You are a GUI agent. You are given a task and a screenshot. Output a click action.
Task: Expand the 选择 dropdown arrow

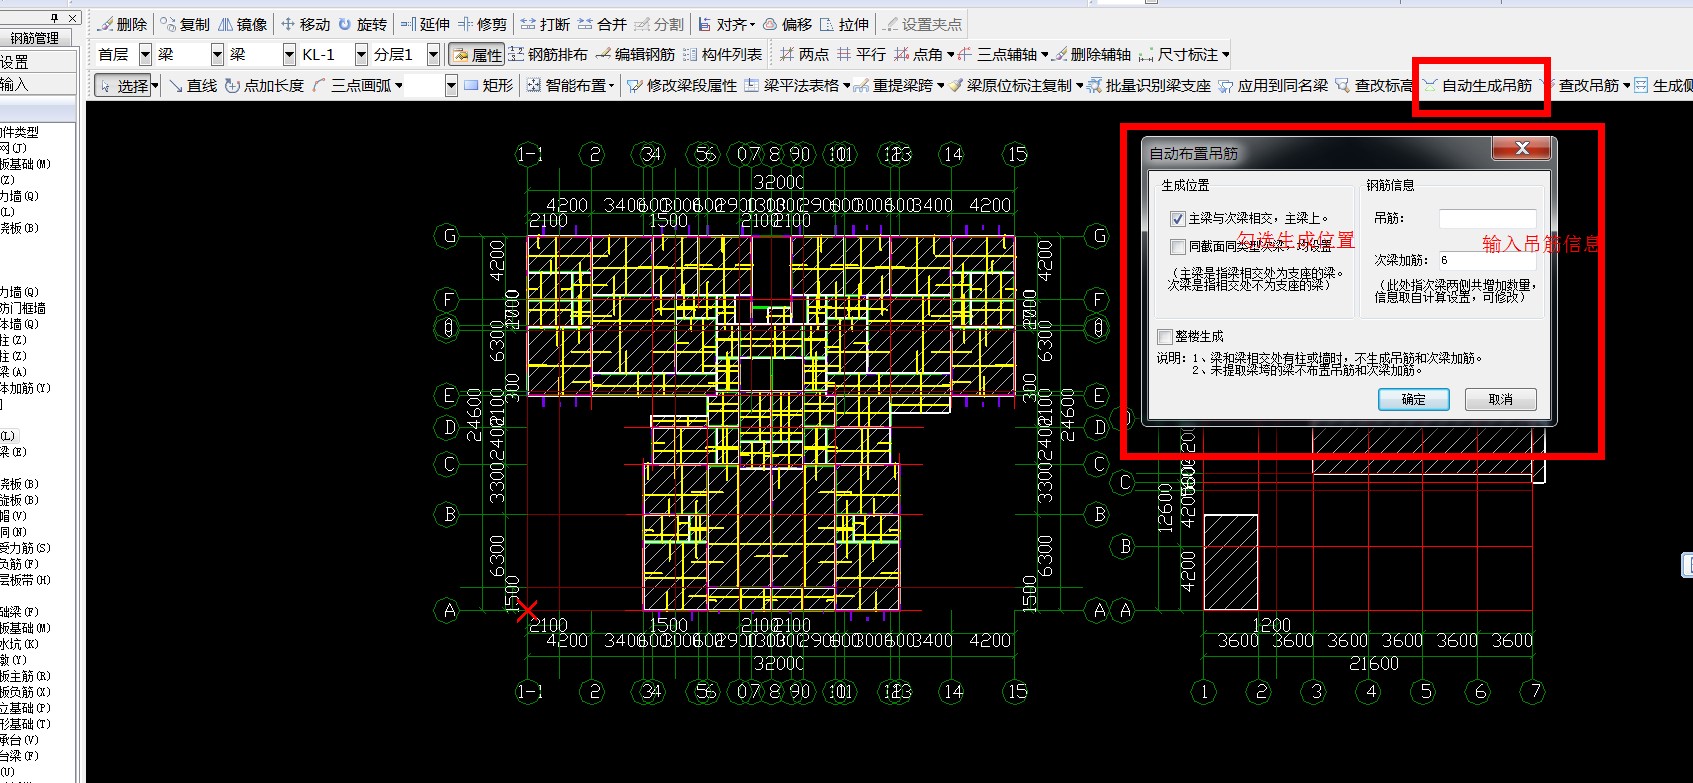[x=155, y=85]
